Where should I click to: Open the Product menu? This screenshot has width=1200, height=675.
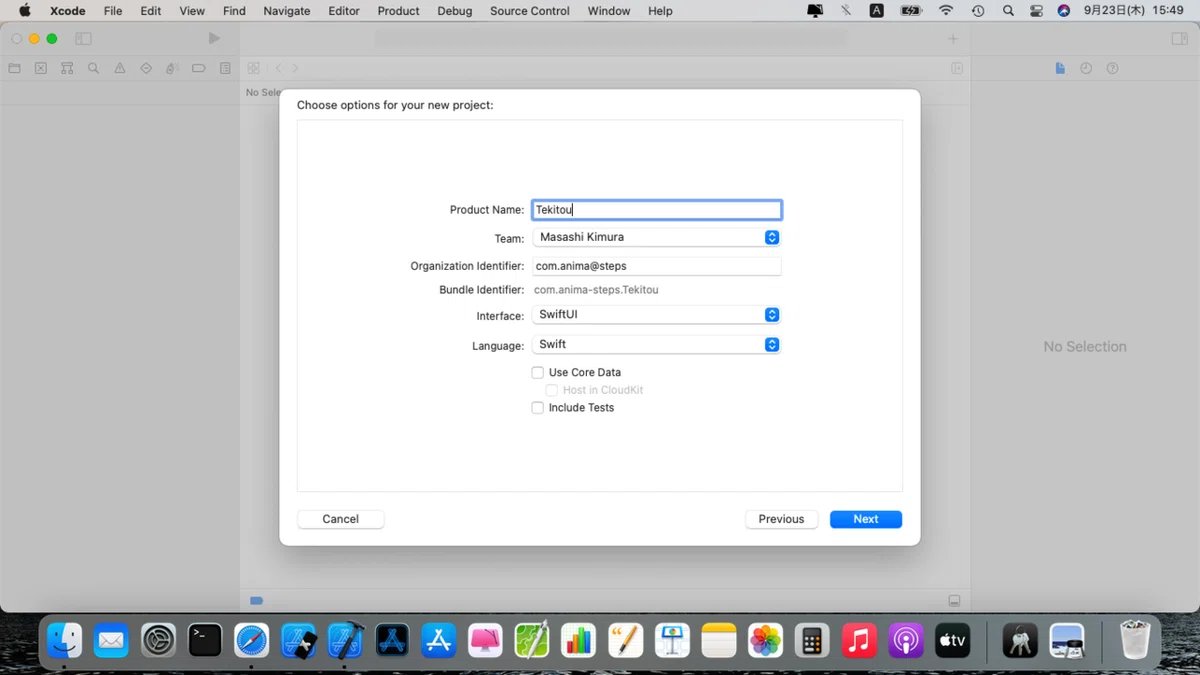coord(399,11)
